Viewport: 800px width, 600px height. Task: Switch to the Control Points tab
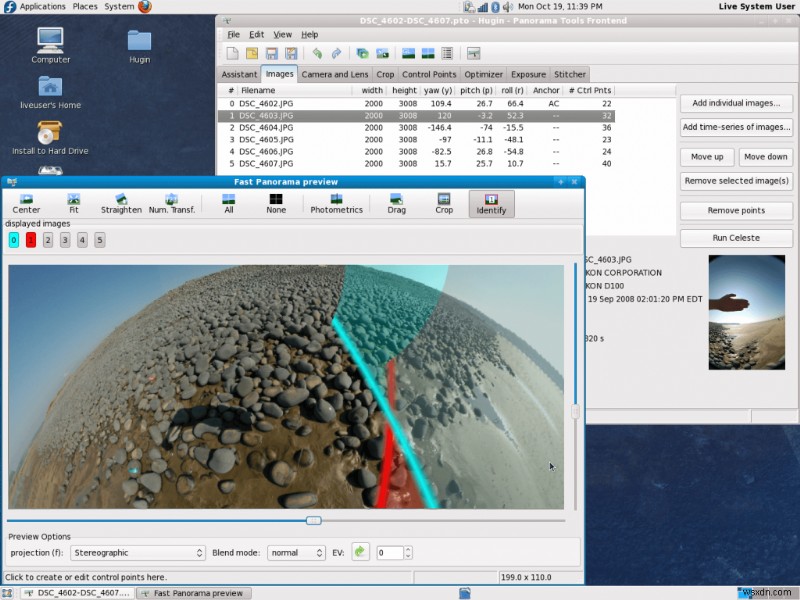[429, 74]
